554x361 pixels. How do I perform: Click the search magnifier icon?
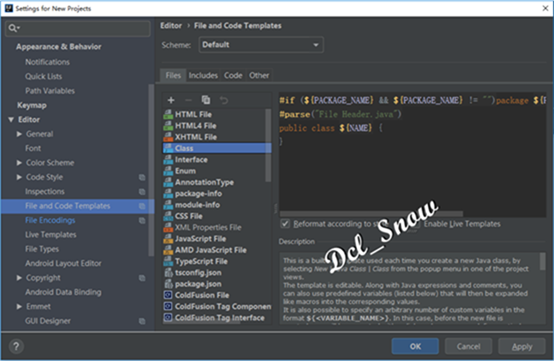(x=13, y=28)
